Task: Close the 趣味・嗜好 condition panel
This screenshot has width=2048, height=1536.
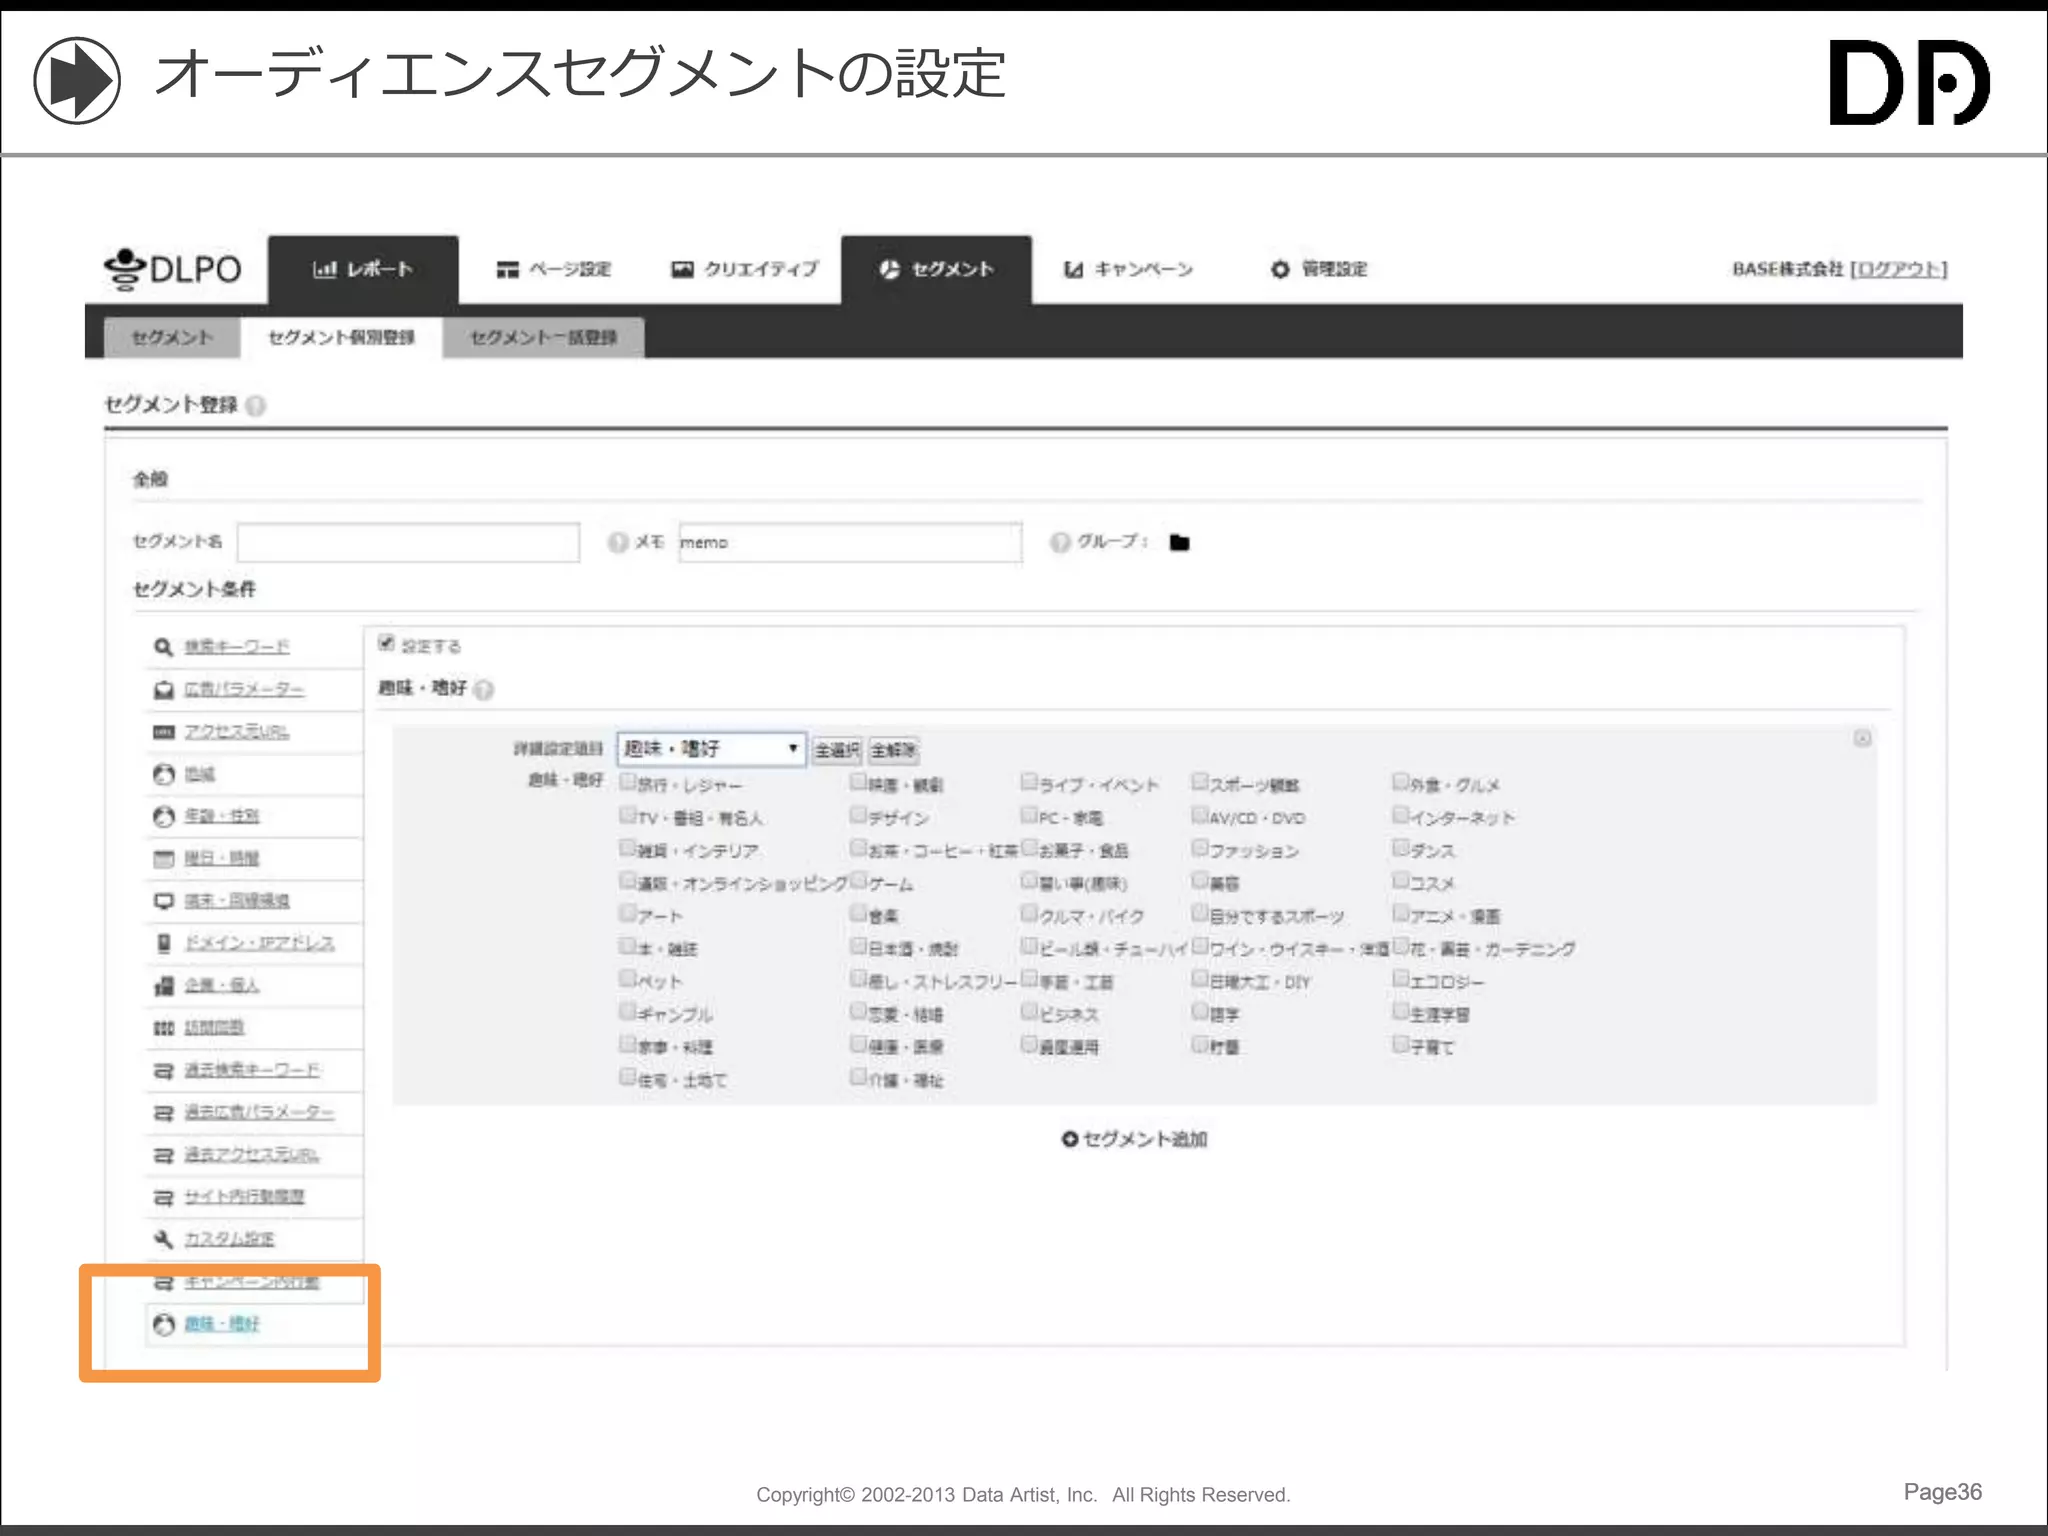Action: 1862,738
